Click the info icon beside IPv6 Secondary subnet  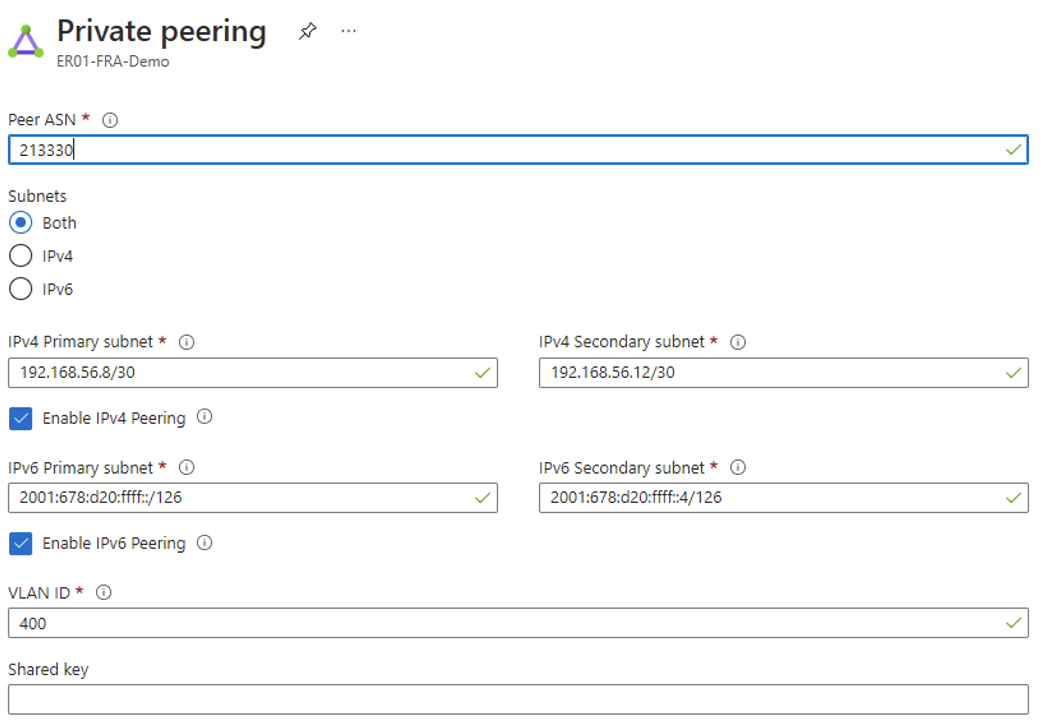pos(738,467)
